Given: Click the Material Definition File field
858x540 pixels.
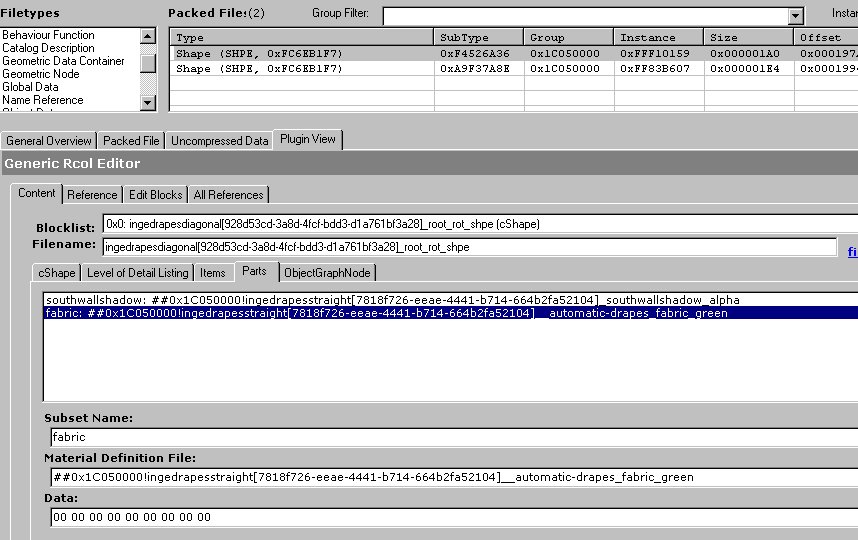Looking at the screenshot, I should [x=450, y=477].
